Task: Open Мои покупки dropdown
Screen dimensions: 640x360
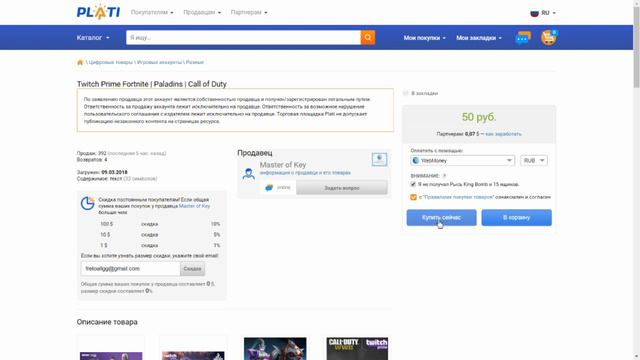Action: click(x=424, y=38)
